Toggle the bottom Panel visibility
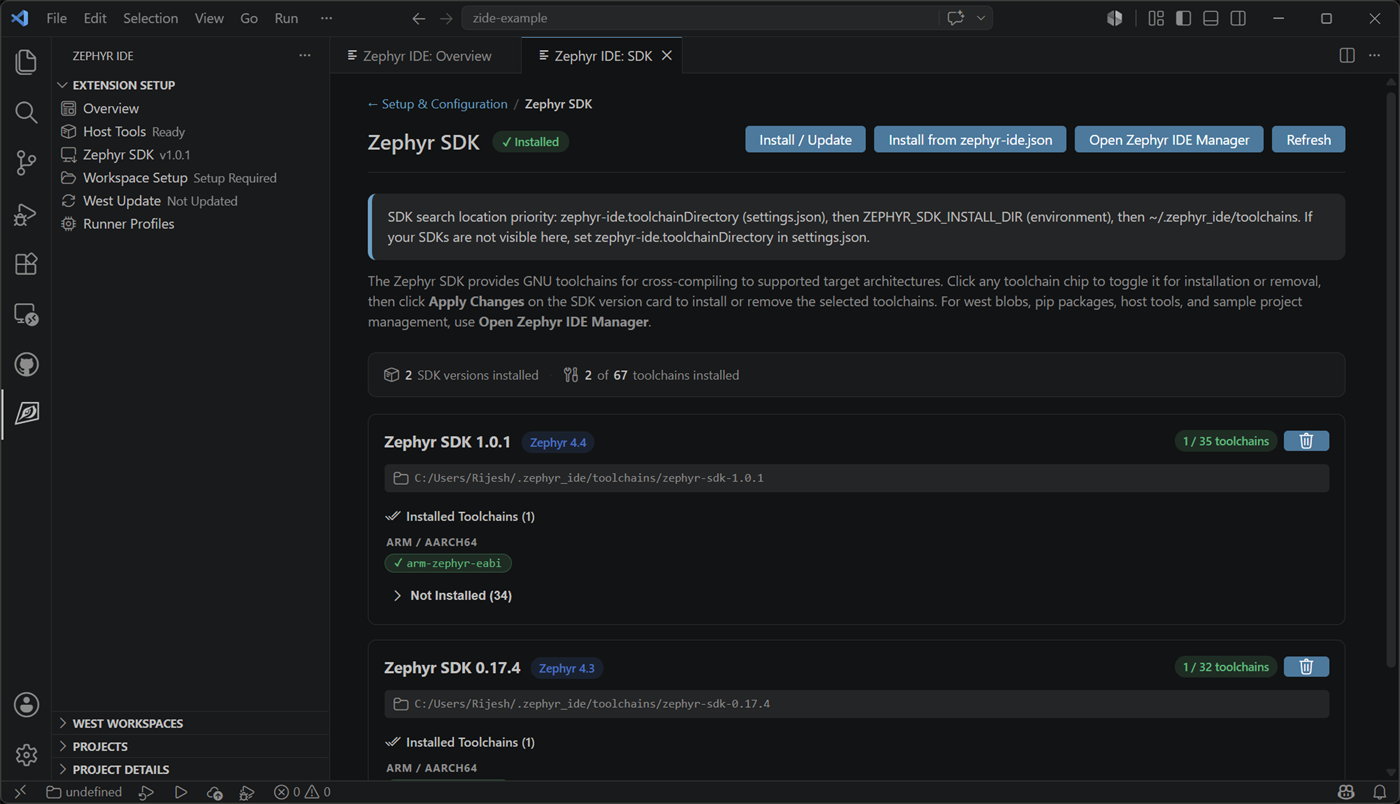 tap(1210, 18)
